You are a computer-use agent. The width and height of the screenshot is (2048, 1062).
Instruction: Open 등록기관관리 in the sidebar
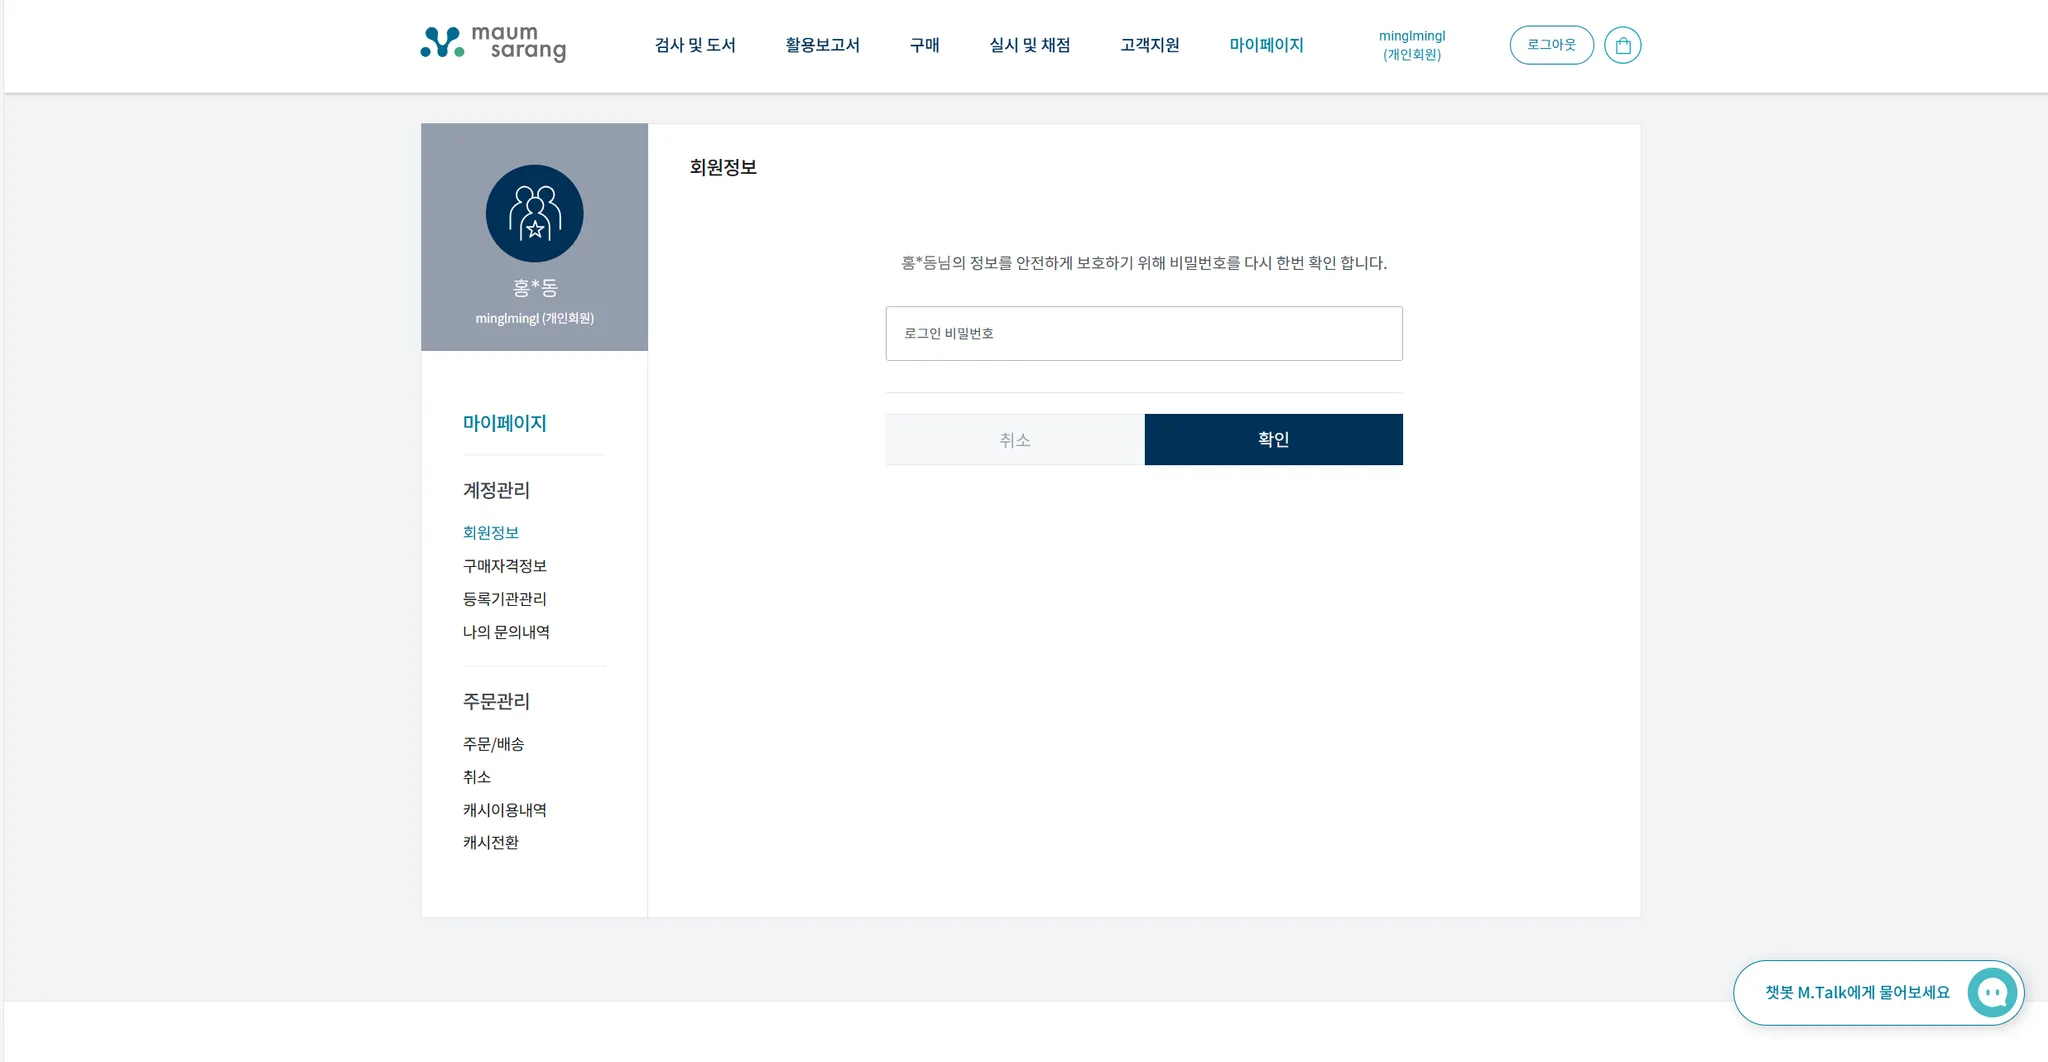[x=505, y=599]
